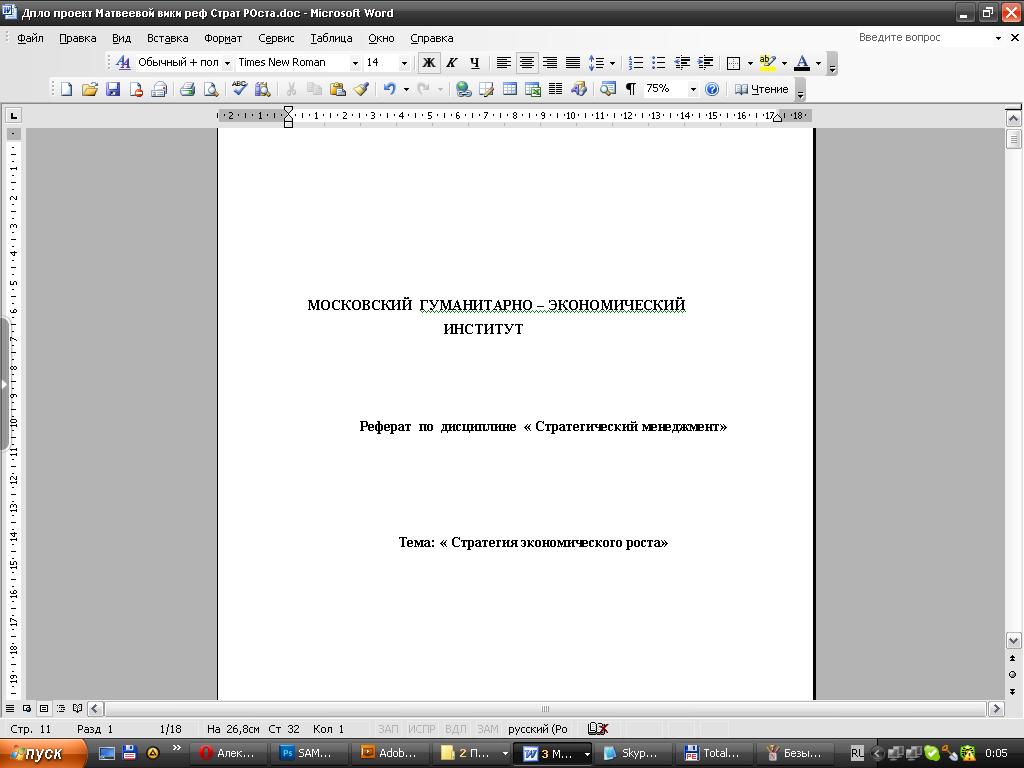1024x768 pixels.
Task: Insert a hyperlink
Action: (464, 89)
